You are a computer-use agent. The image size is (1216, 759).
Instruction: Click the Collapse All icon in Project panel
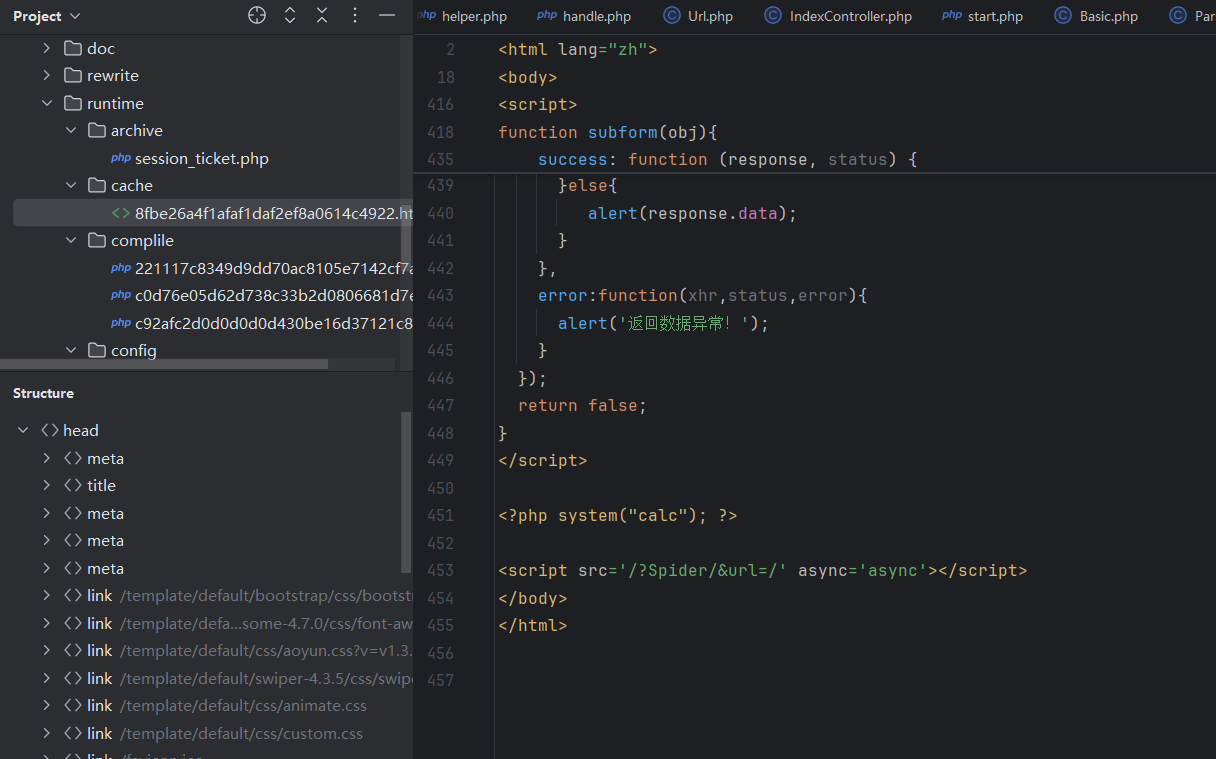coord(322,15)
